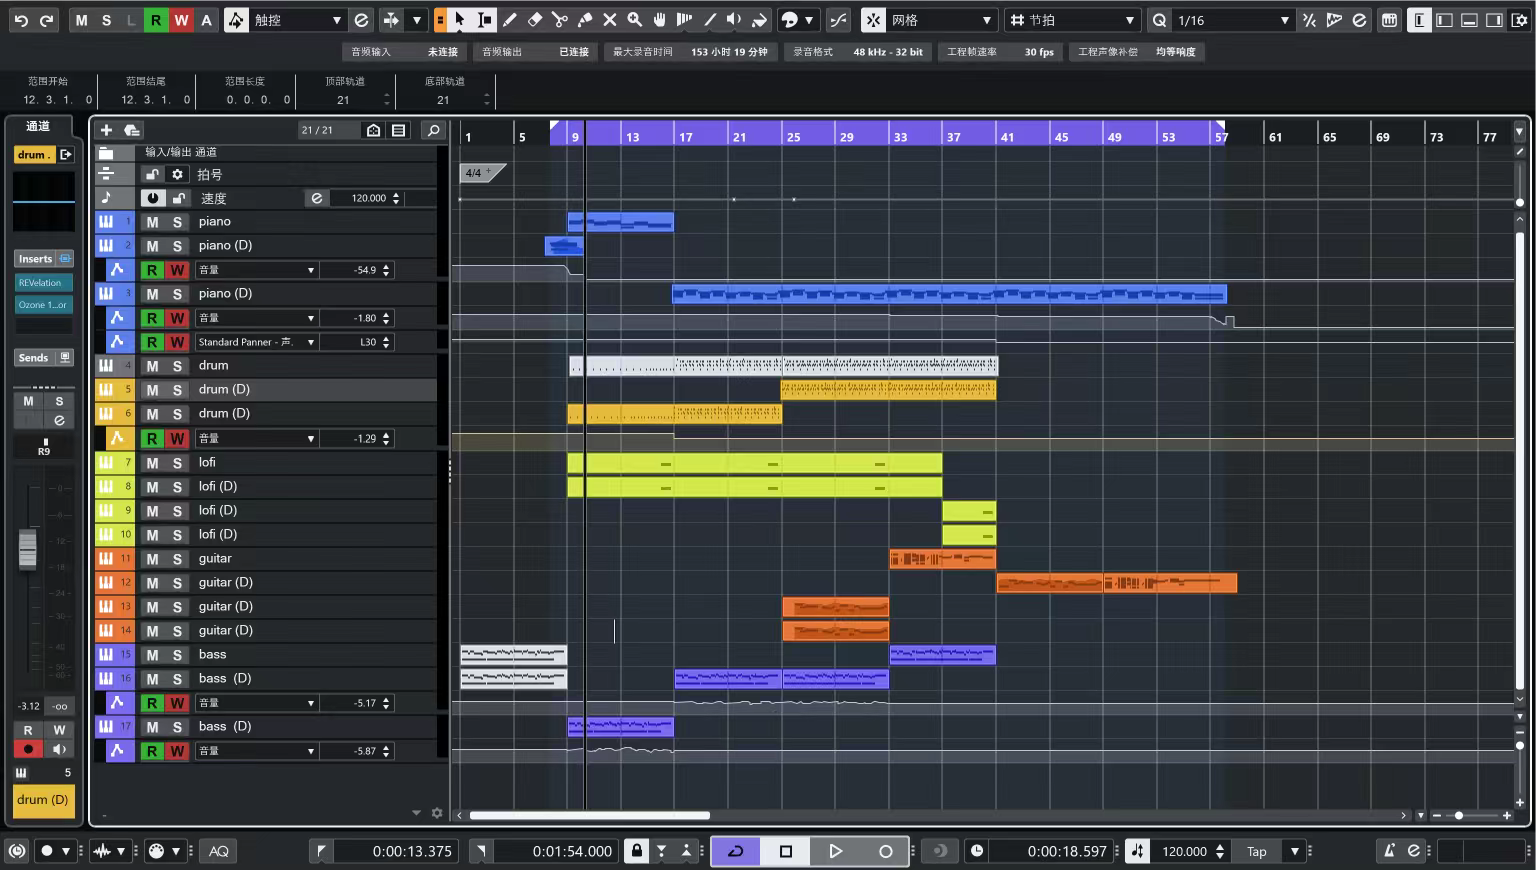
Task: Click the Redo arrow icon
Action: 46,20
